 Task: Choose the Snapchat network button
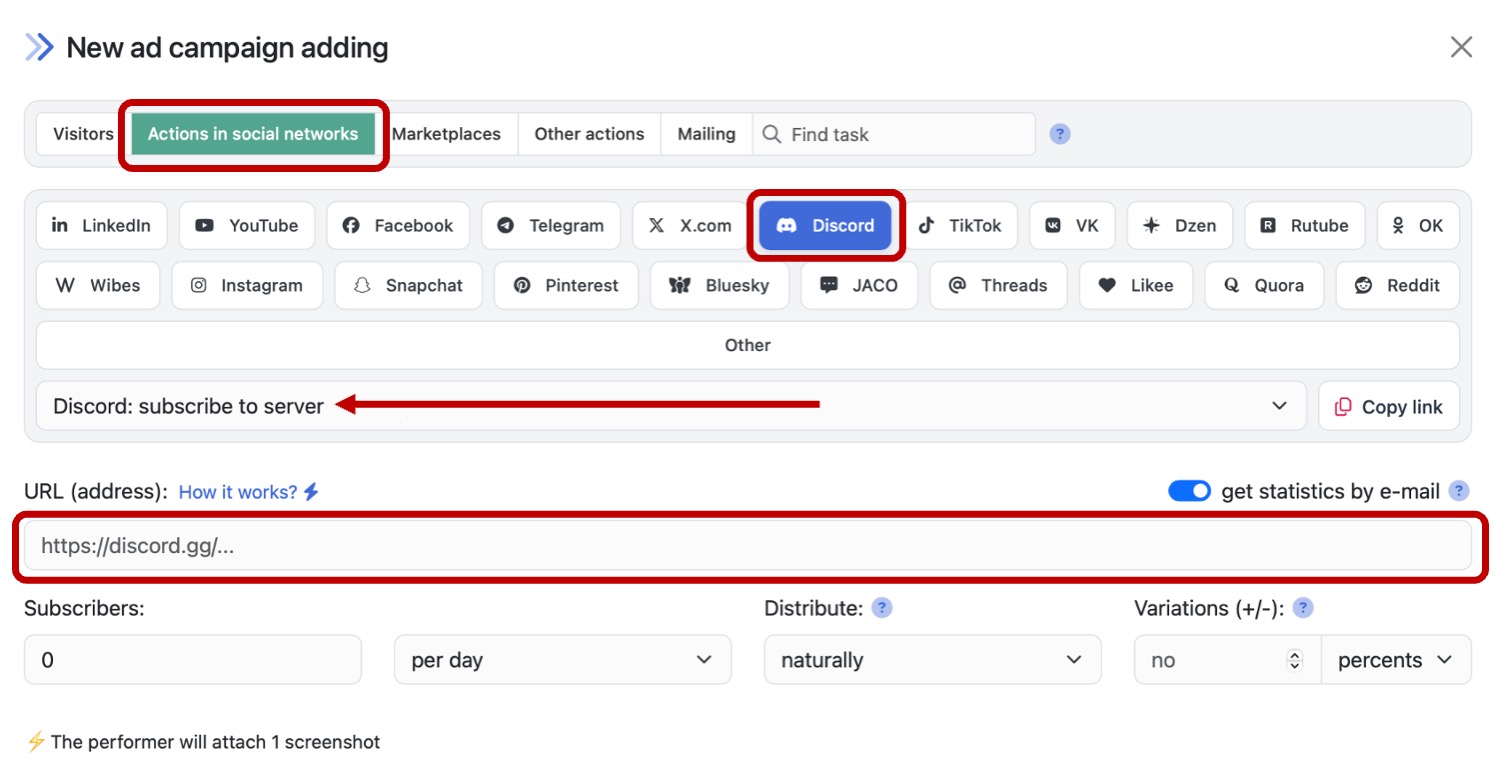408,285
